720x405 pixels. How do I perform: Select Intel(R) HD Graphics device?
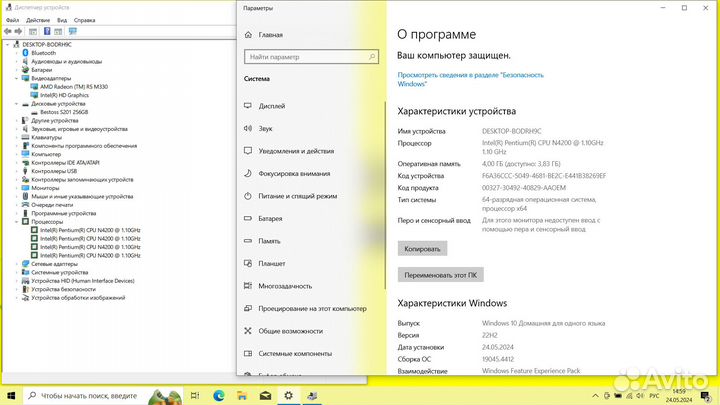click(64, 96)
